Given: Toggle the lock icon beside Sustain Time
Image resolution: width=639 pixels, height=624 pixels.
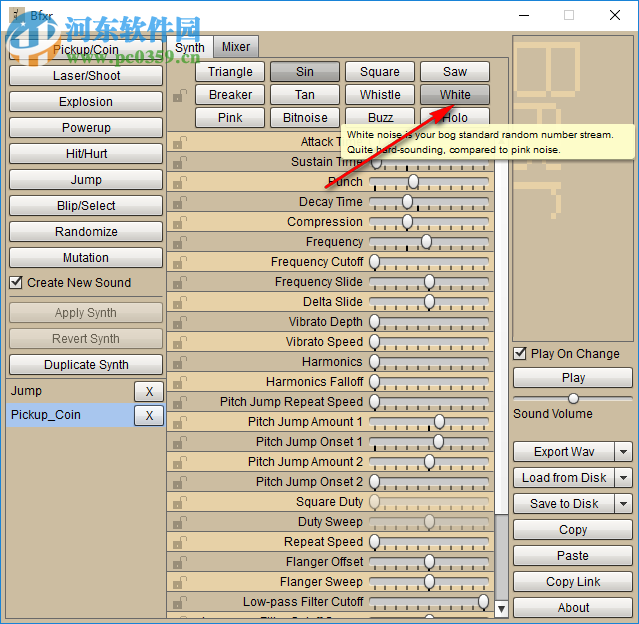Looking at the screenshot, I should click(x=180, y=162).
